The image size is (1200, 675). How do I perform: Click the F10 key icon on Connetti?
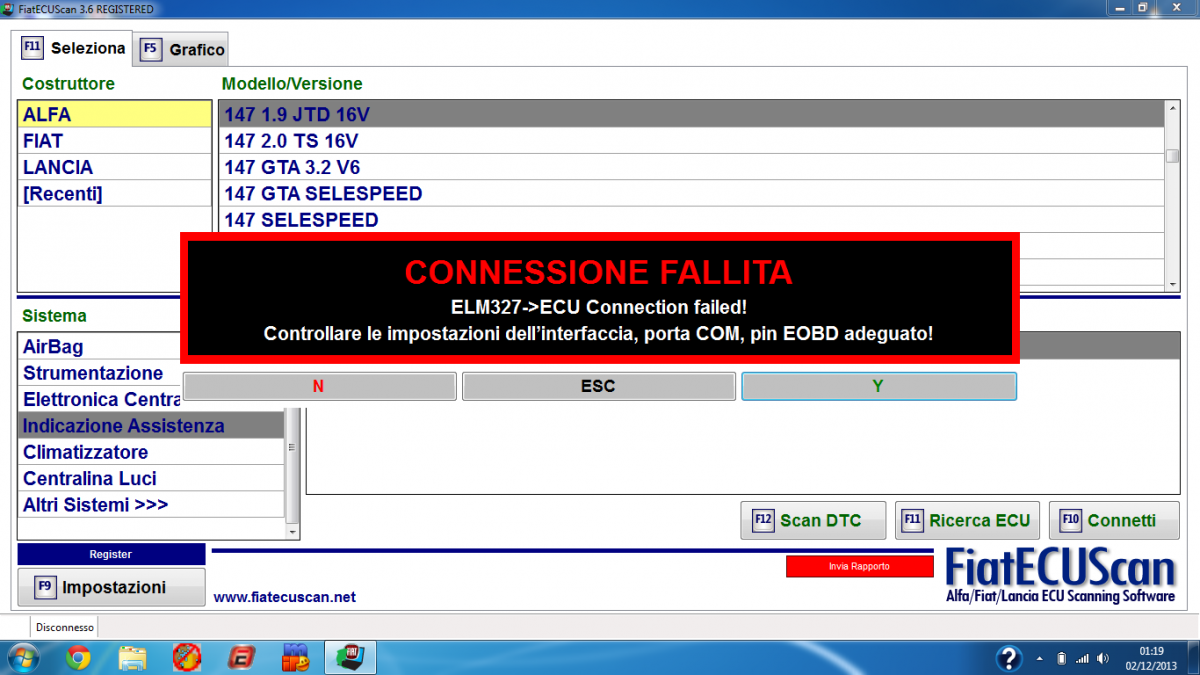1071,520
